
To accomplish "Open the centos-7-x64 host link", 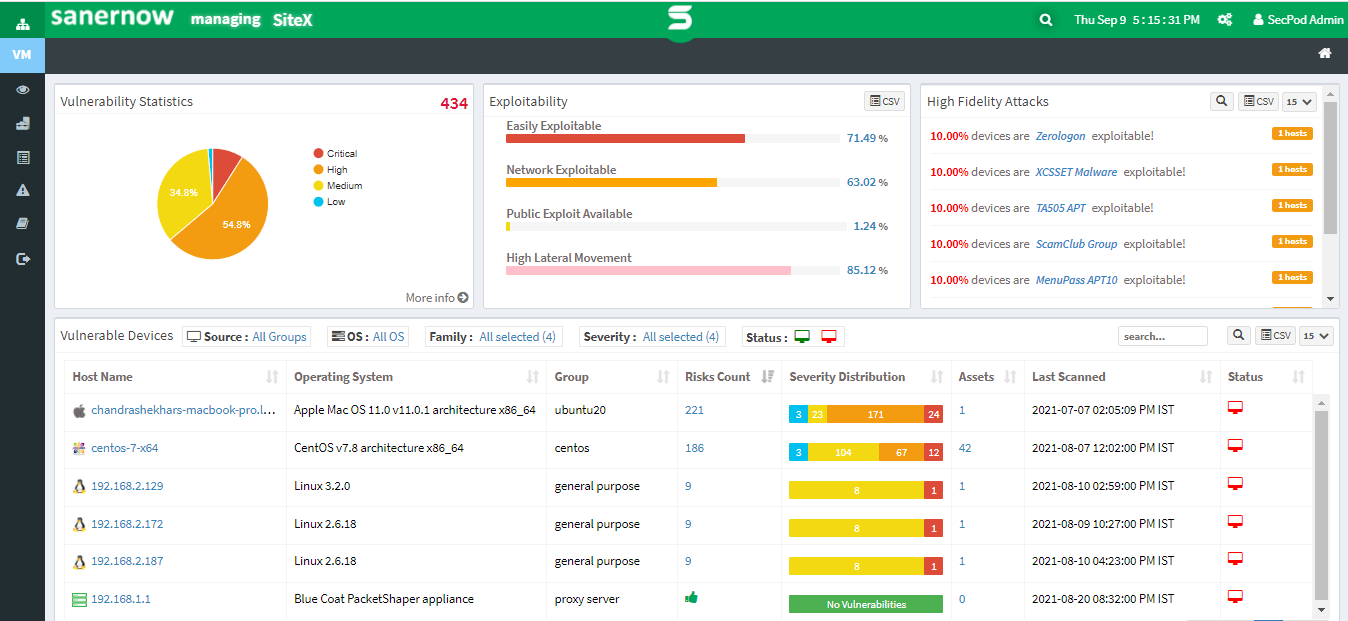I will (124, 448).
